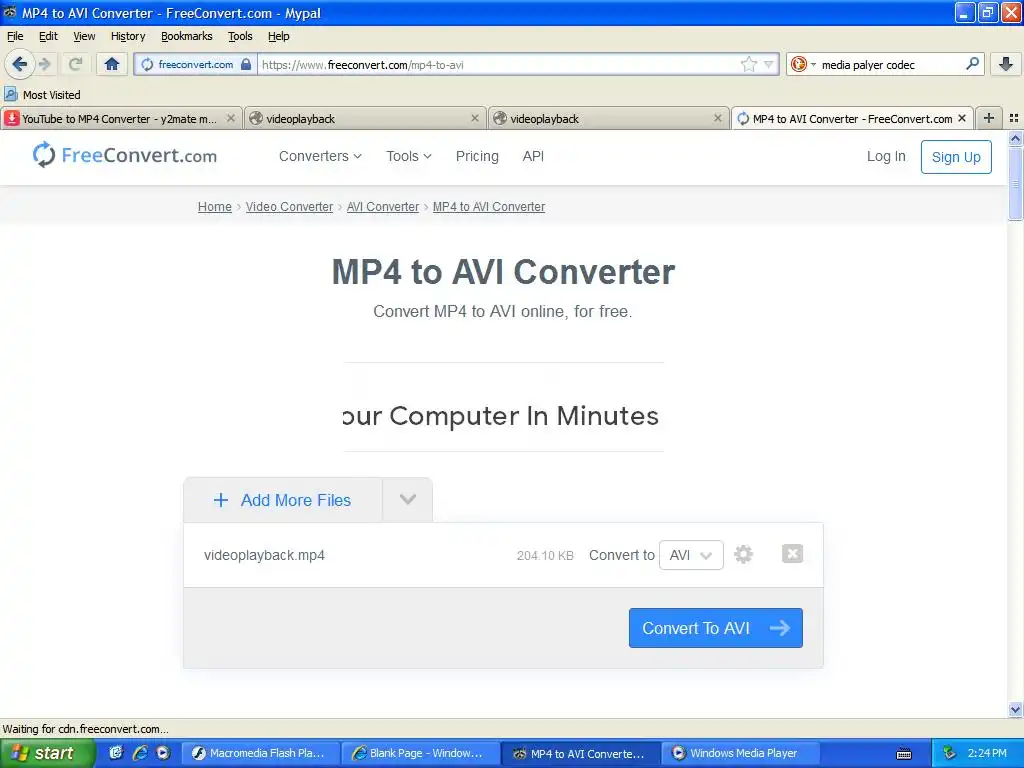Go back with the browser back arrow
The height and width of the screenshot is (768, 1024).
[x=19, y=64]
